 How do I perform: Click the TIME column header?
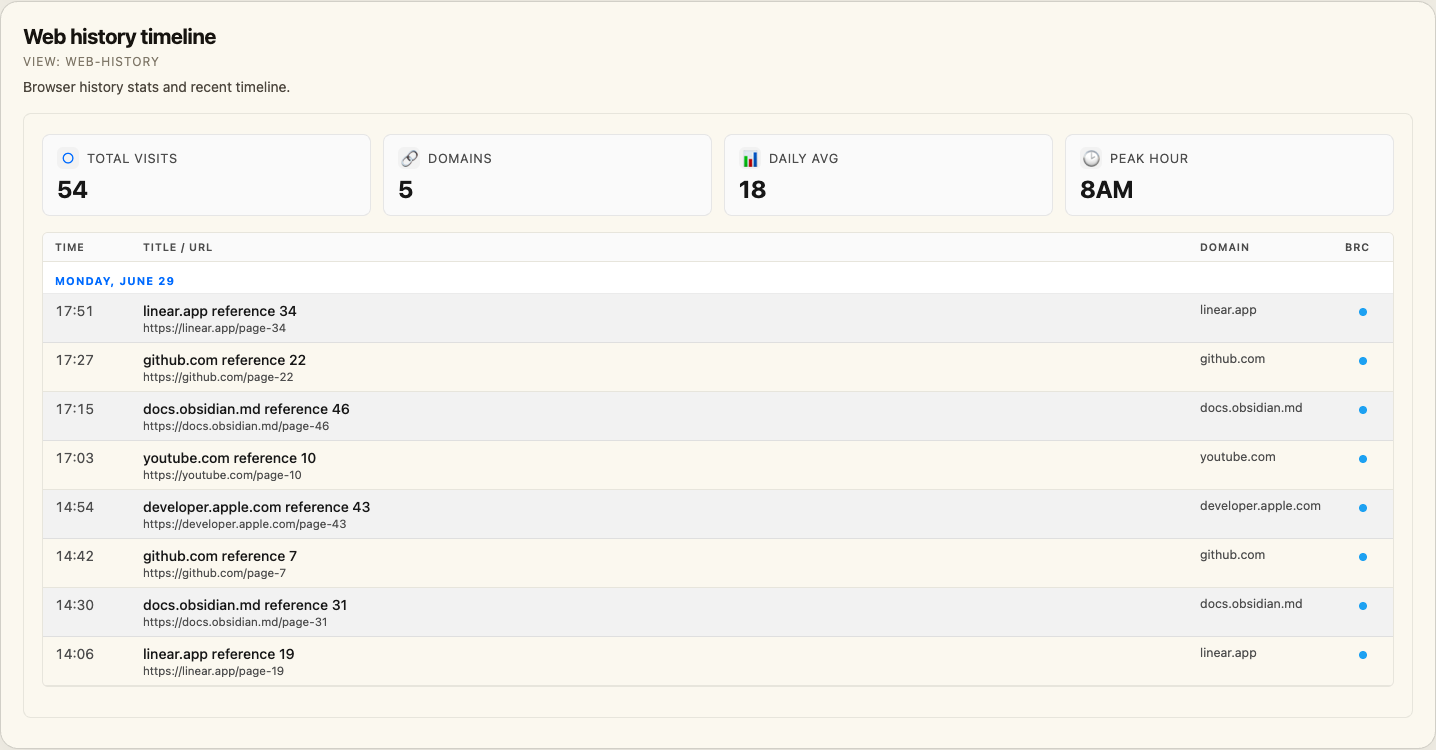[x=70, y=247]
